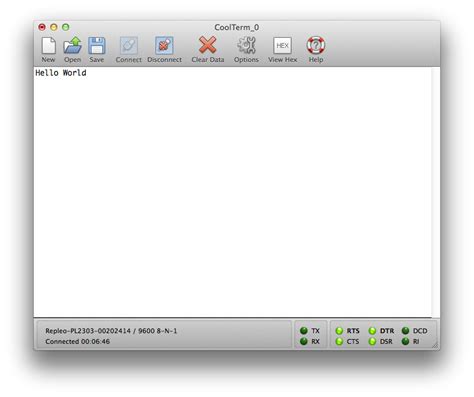Click the DCD status LED
The image size is (474, 397).
[405, 330]
